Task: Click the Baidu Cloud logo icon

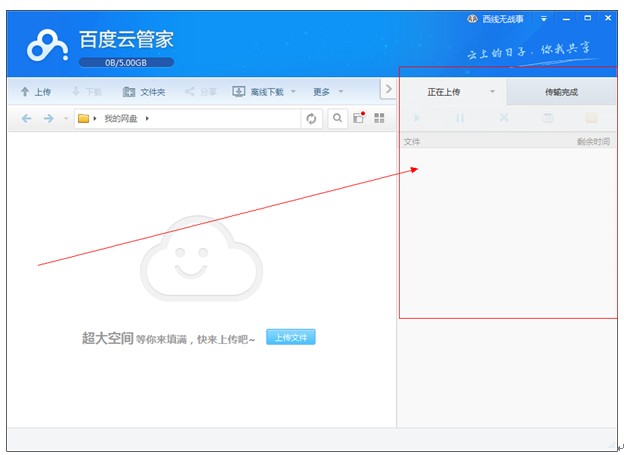Action: tap(47, 46)
